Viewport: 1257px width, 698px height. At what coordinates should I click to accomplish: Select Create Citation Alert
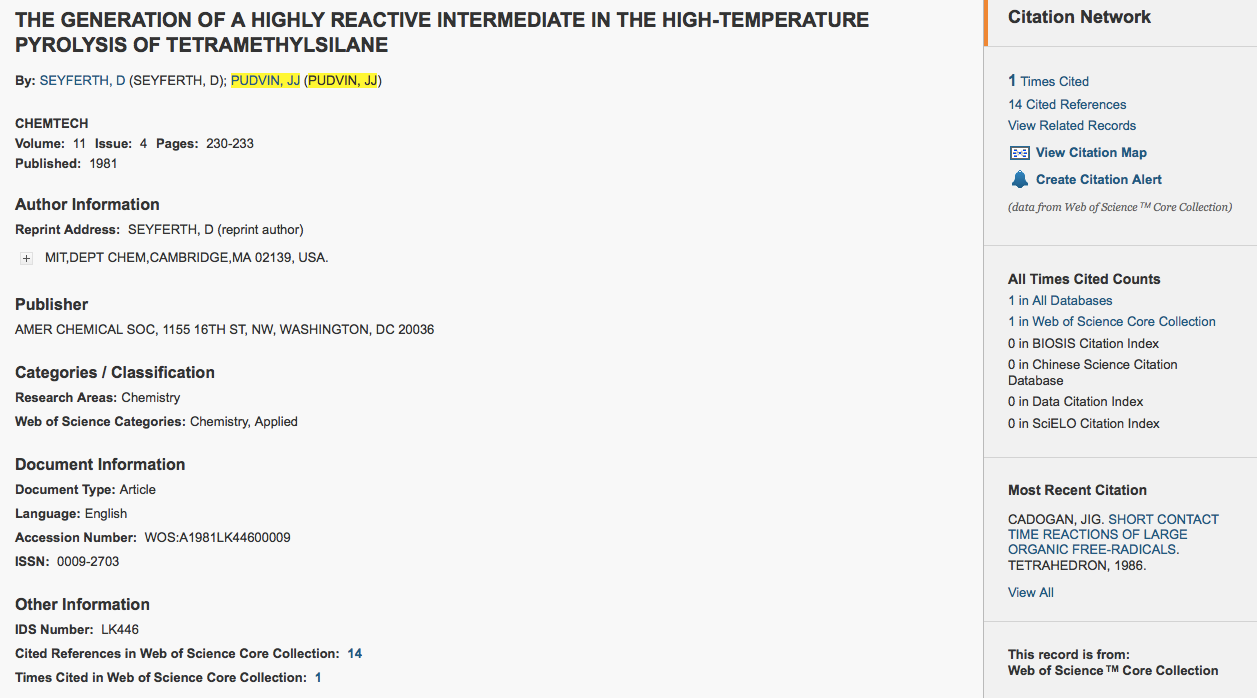pyautogui.click(x=1099, y=180)
